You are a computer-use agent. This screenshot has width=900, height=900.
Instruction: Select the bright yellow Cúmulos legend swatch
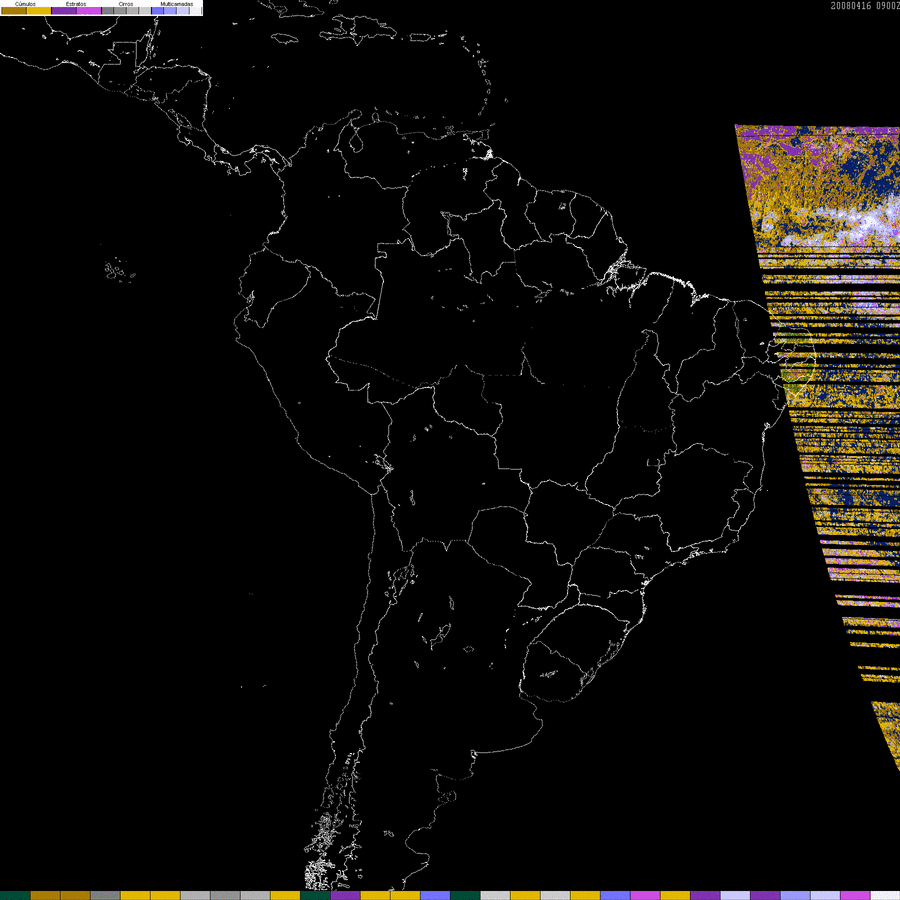(x=39, y=10)
